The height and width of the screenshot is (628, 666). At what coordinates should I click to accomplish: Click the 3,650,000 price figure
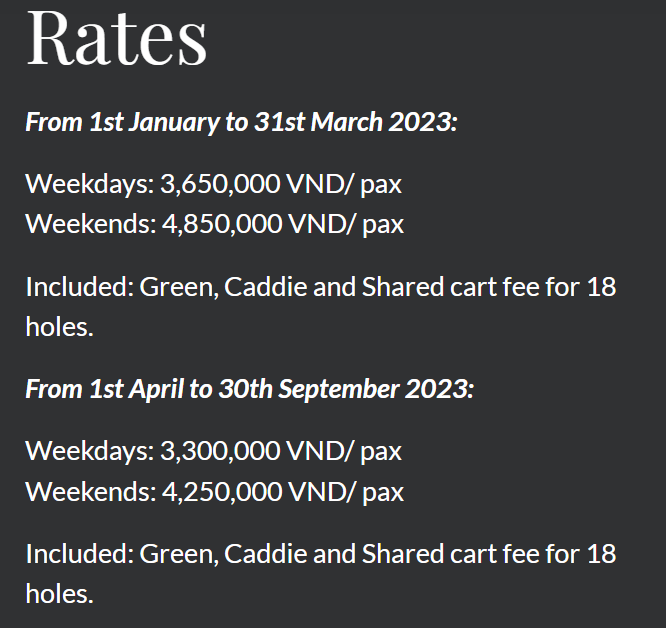coord(220,184)
